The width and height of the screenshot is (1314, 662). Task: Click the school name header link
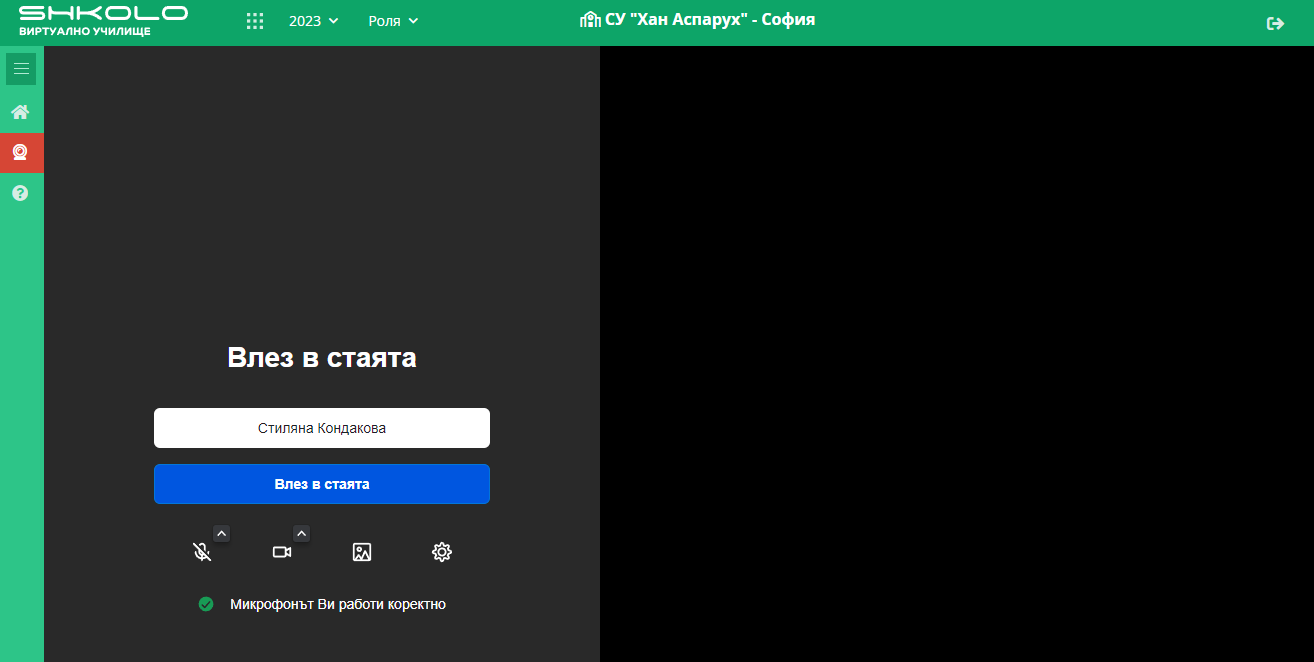click(x=698, y=19)
